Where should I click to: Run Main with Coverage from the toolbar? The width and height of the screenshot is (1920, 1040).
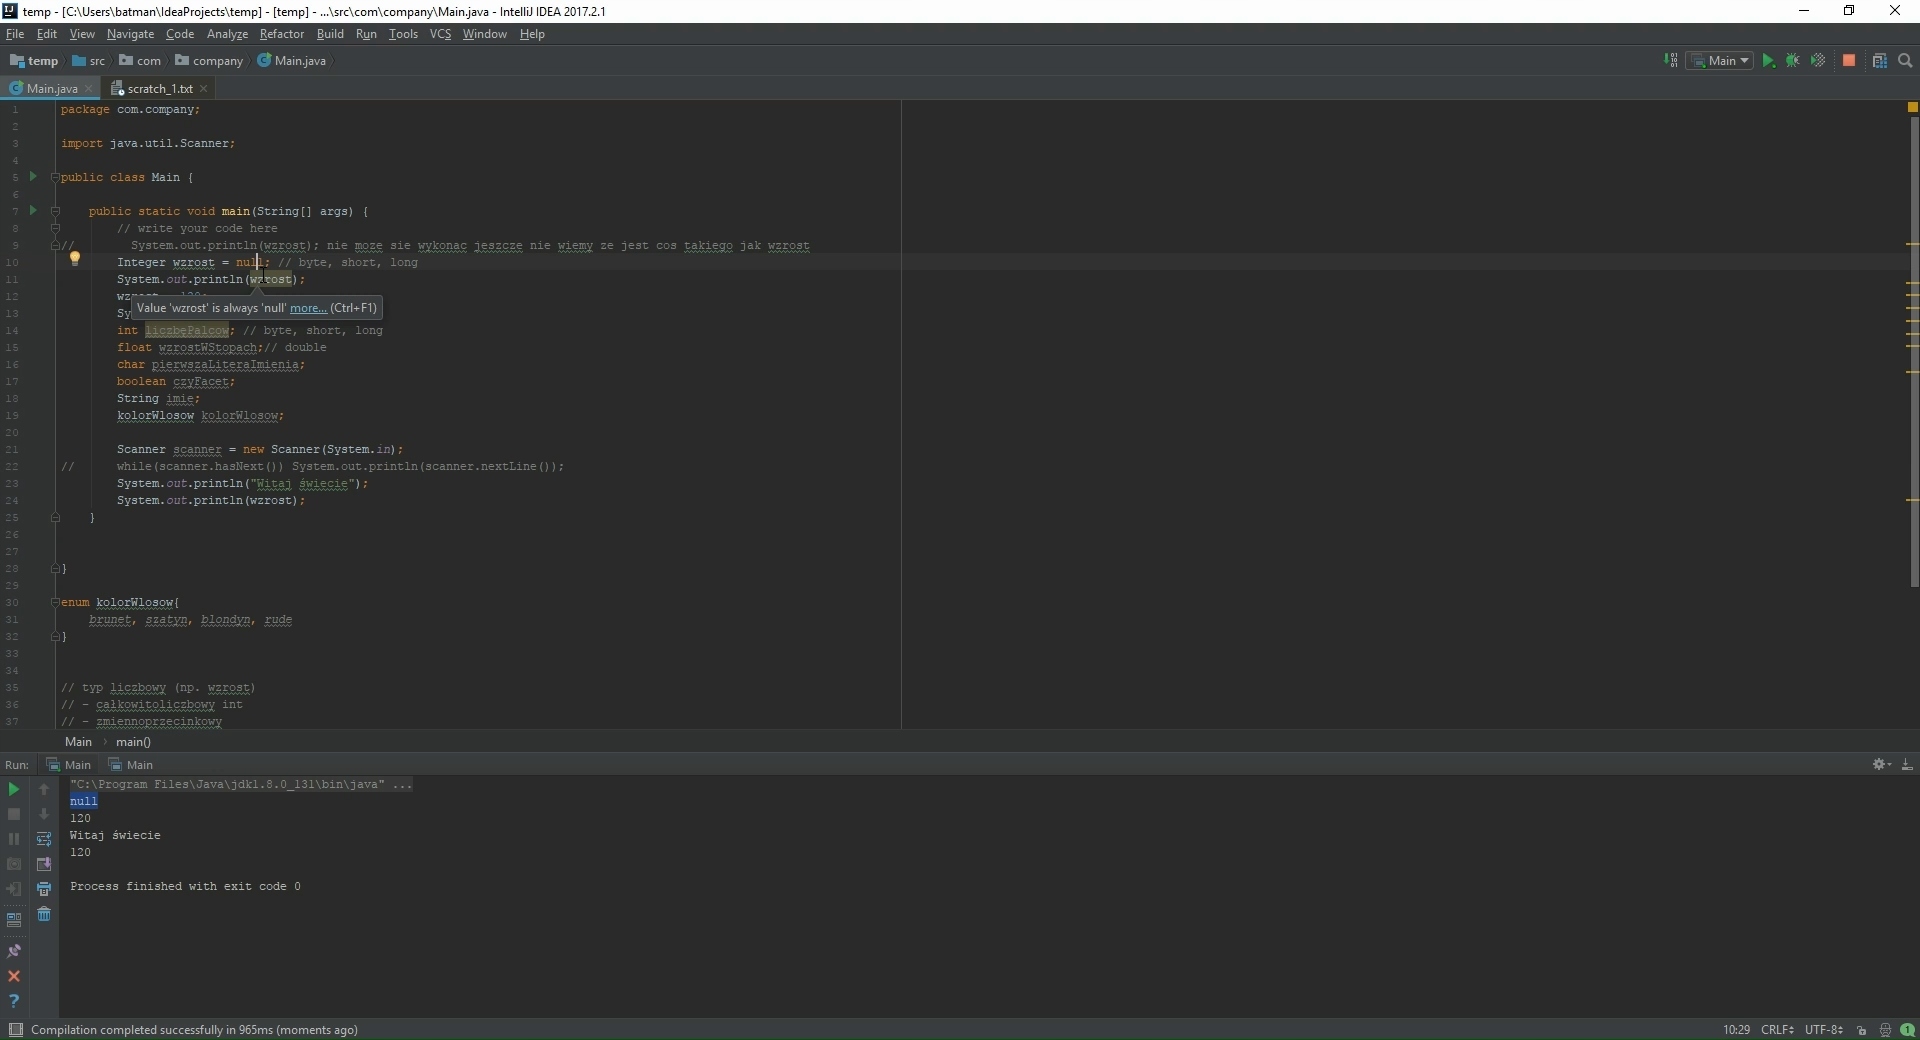tap(1818, 61)
